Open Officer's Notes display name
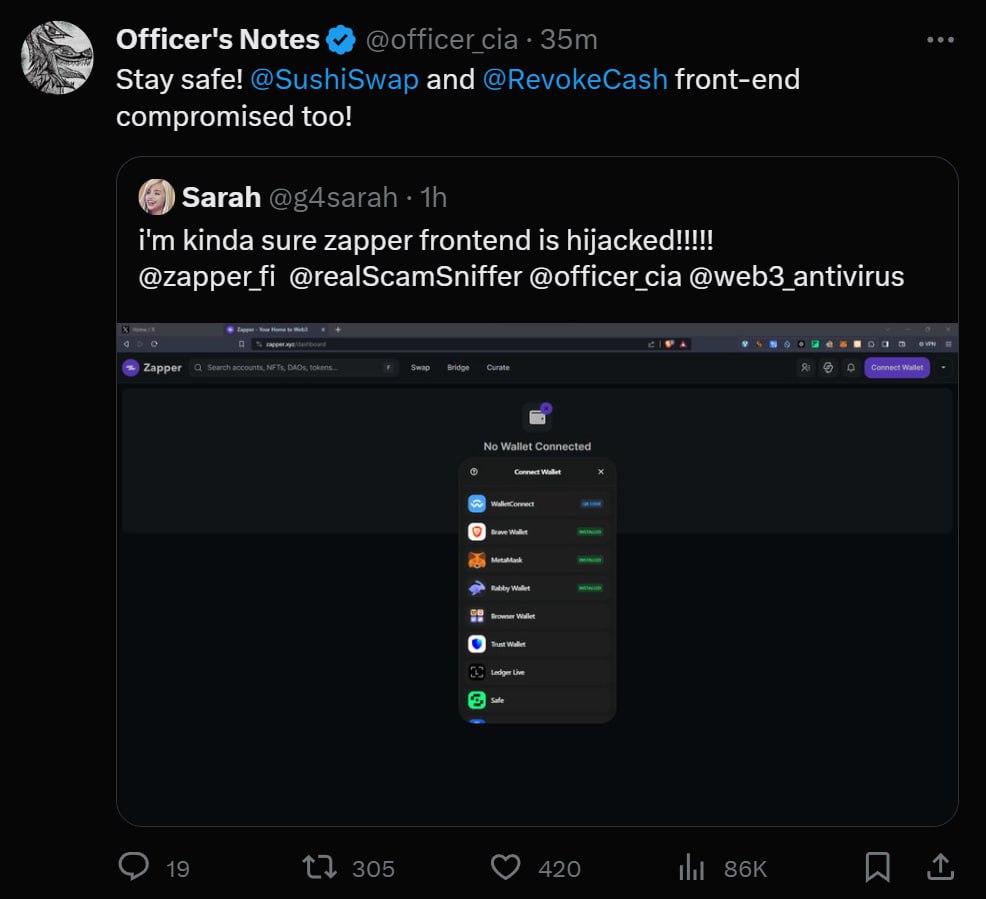This screenshot has height=899, width=986. 218,40
